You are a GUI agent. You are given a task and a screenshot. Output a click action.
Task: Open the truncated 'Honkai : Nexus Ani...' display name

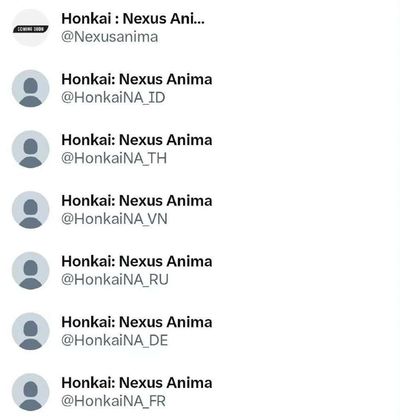133,19
